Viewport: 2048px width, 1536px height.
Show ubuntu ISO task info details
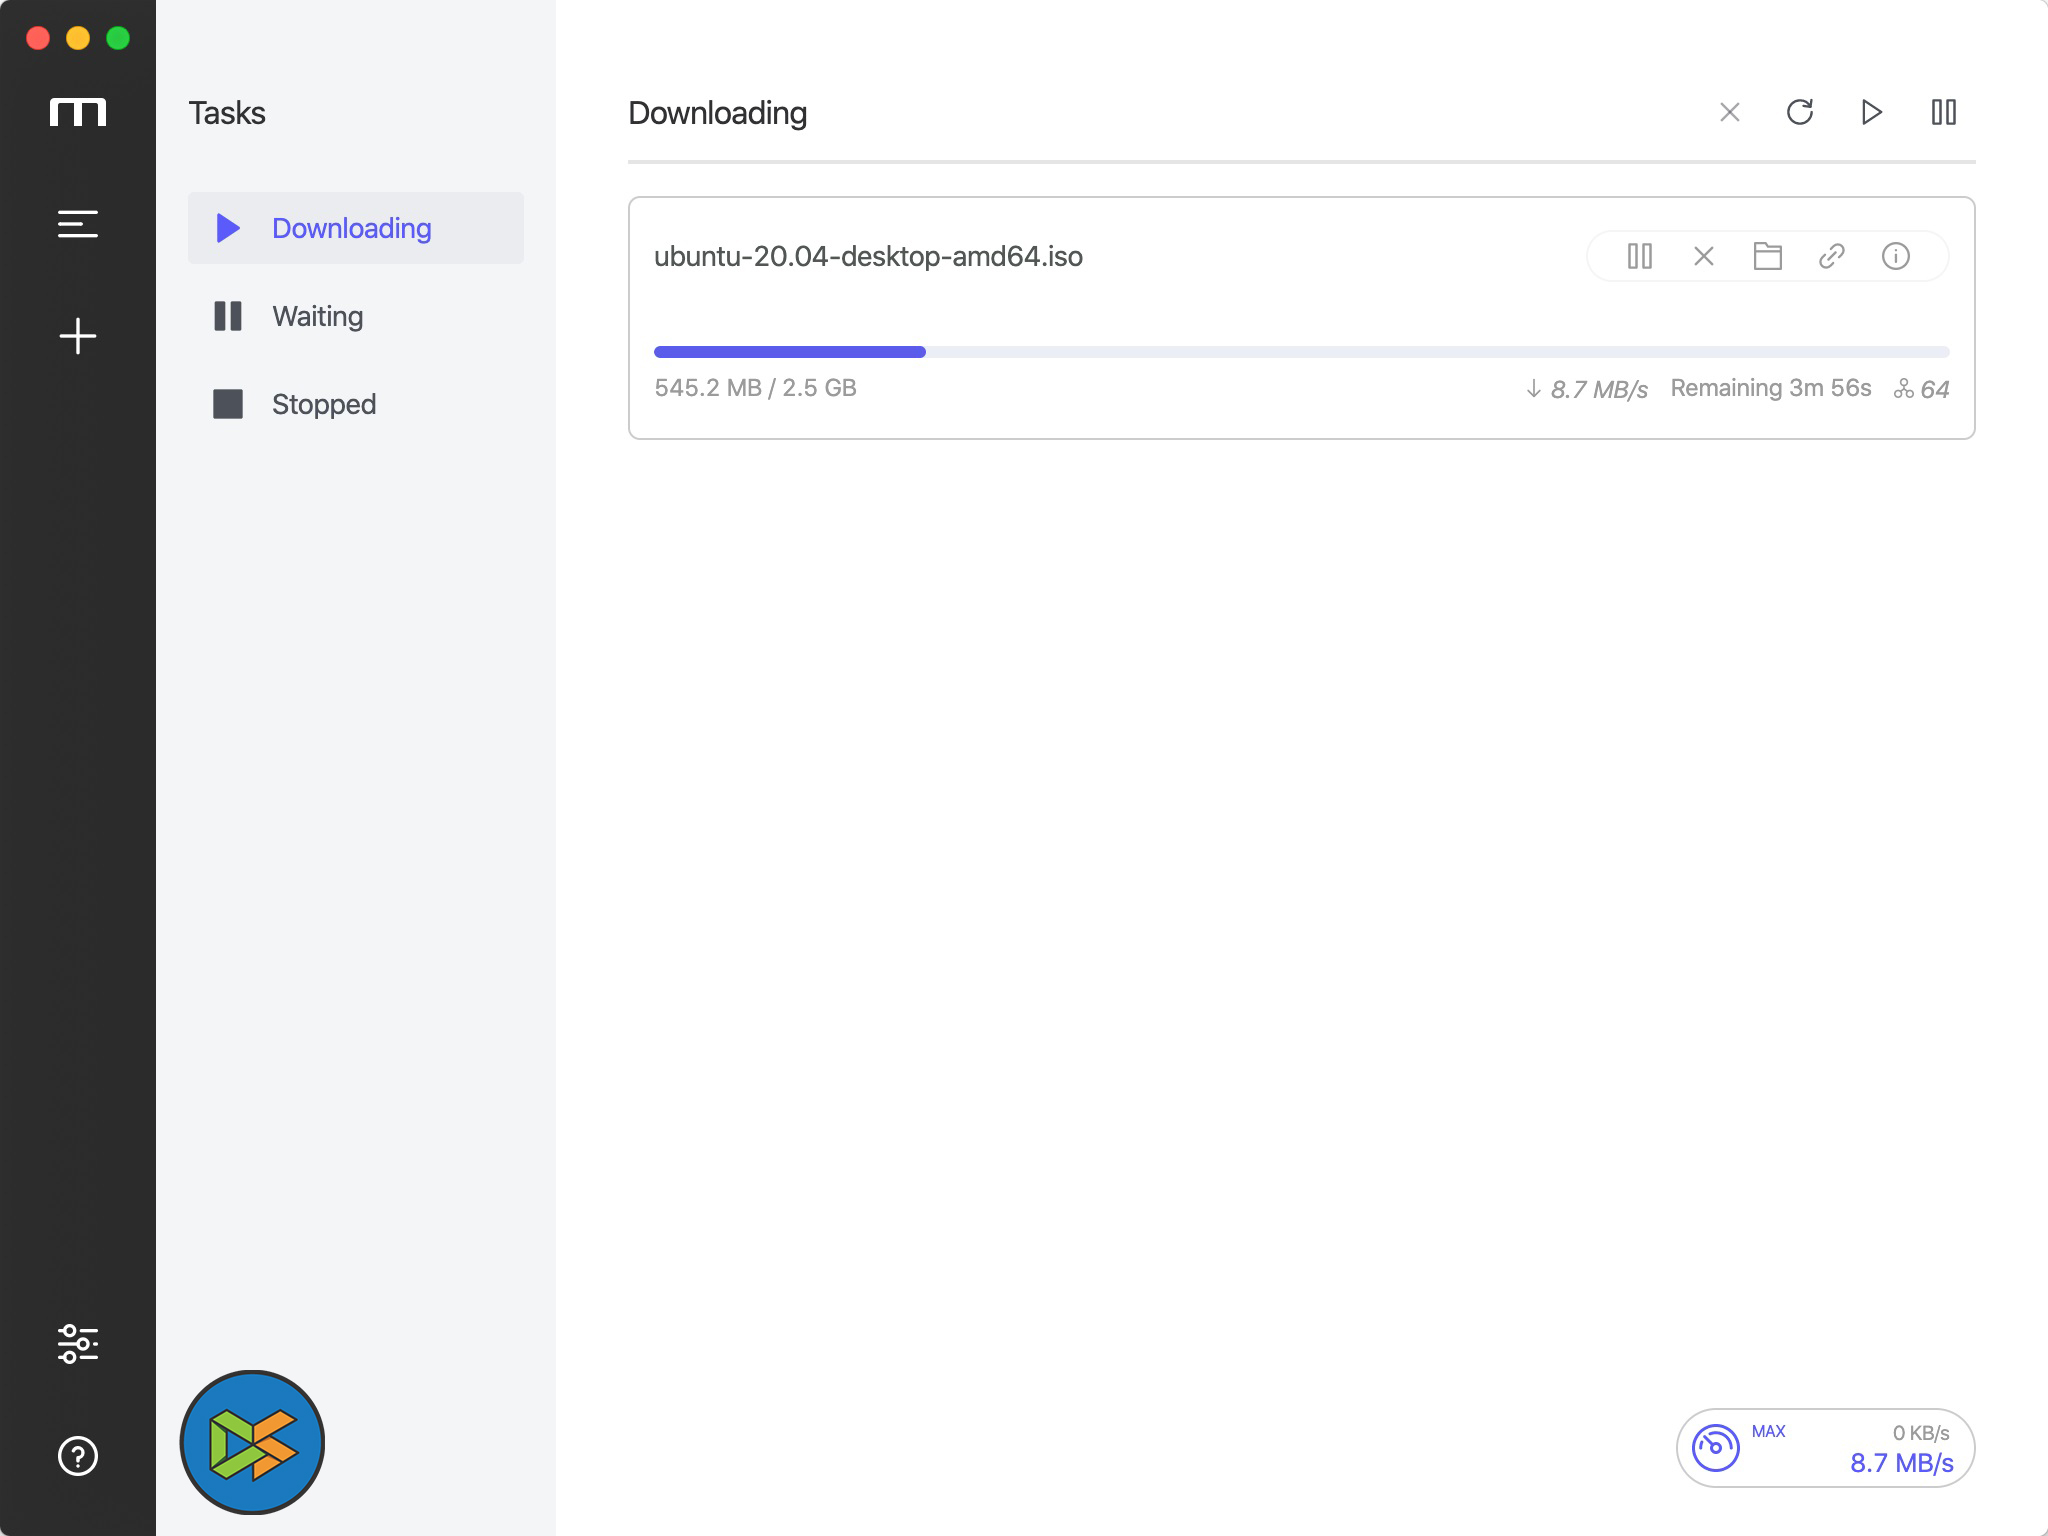click(1896, 257)
